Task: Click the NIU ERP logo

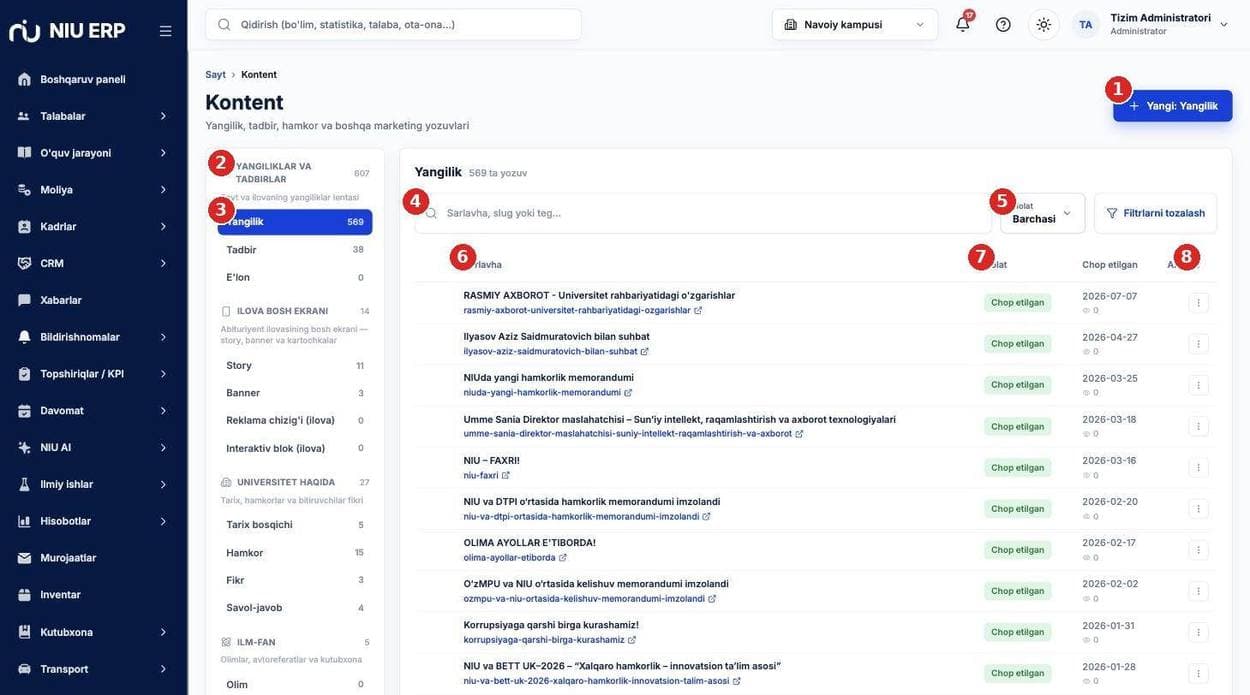Action: 67,31
